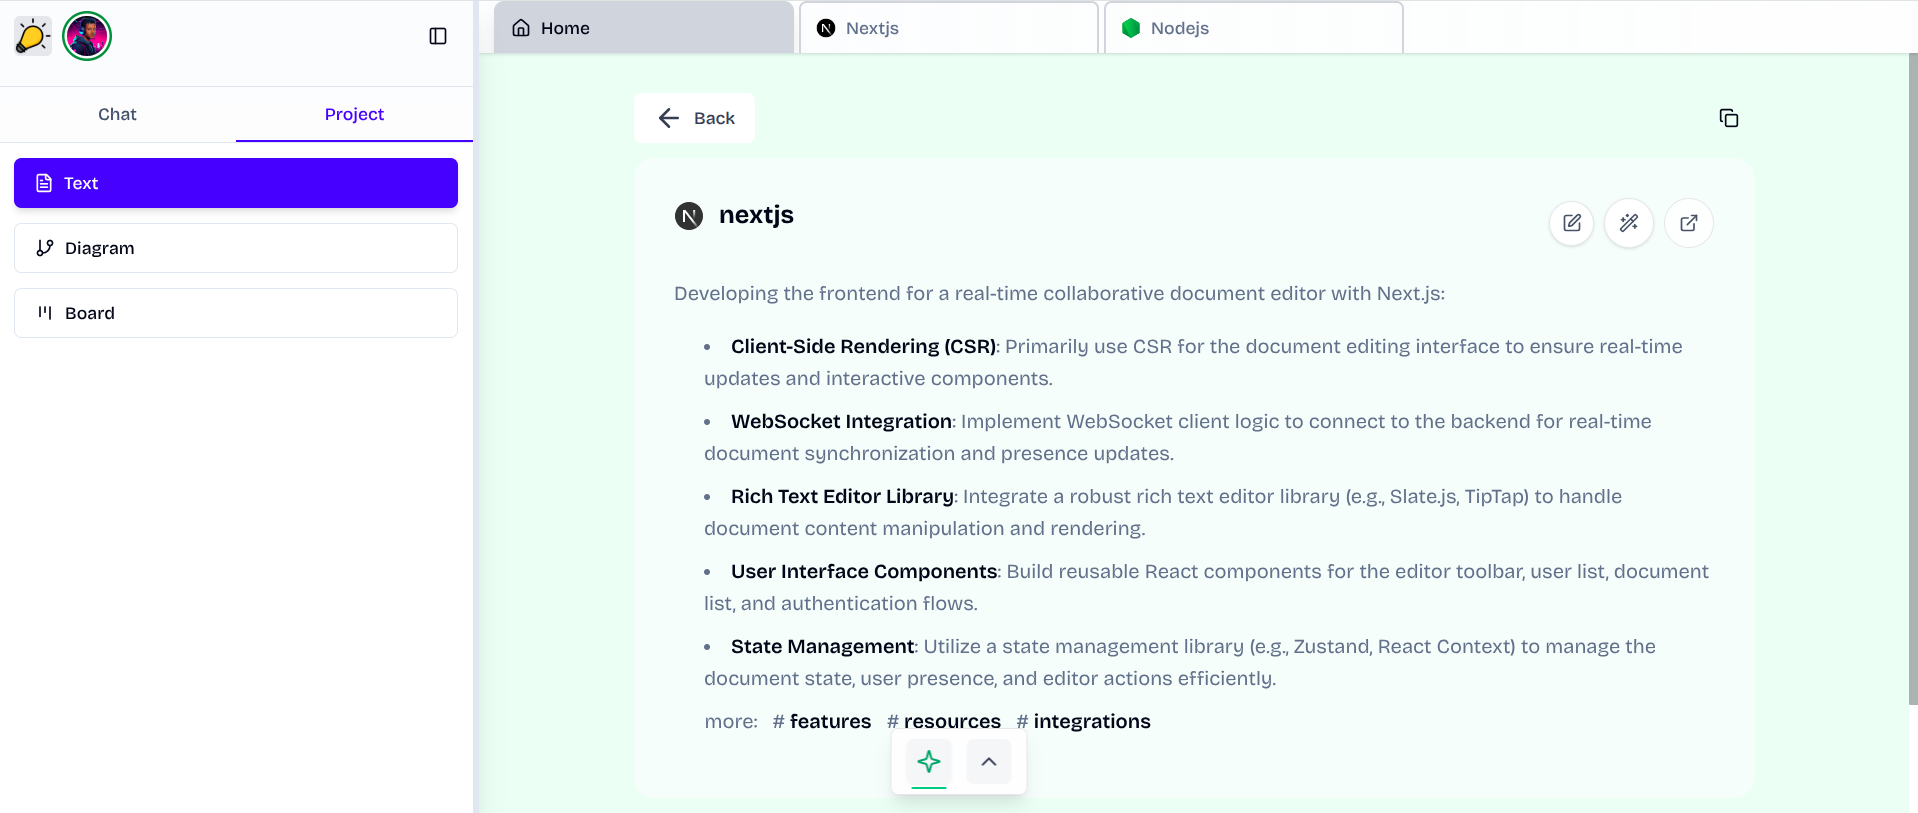Edit the nextjs note with pencil icon
Screen dimensions: 1918x813
(x=1572, y=223)
